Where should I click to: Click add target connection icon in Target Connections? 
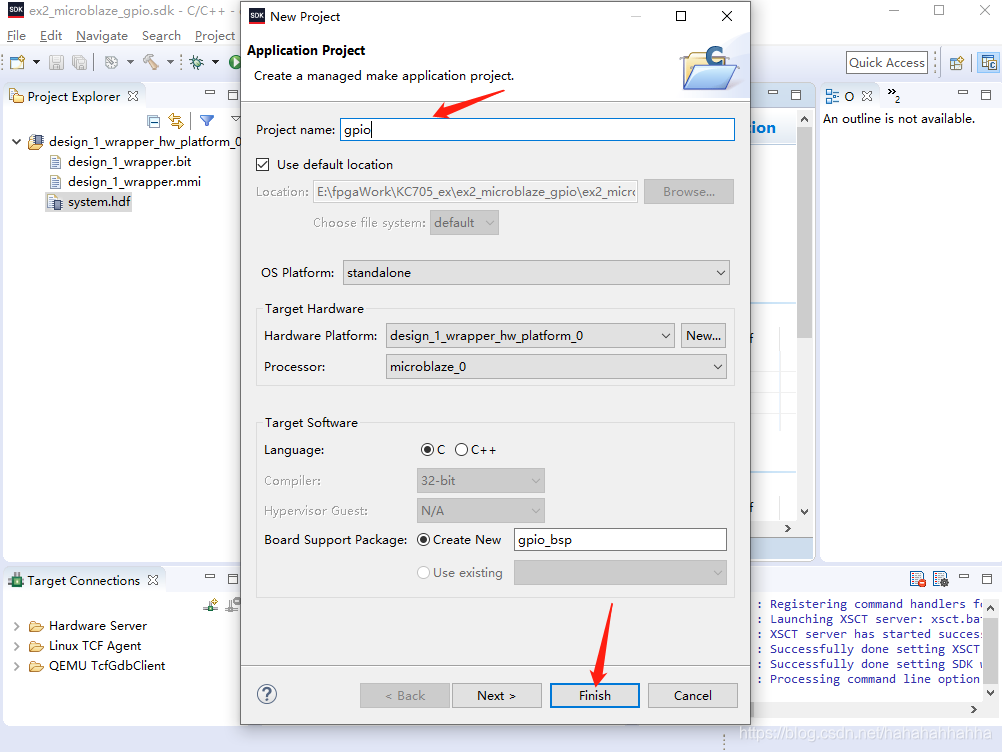[211, 604]
